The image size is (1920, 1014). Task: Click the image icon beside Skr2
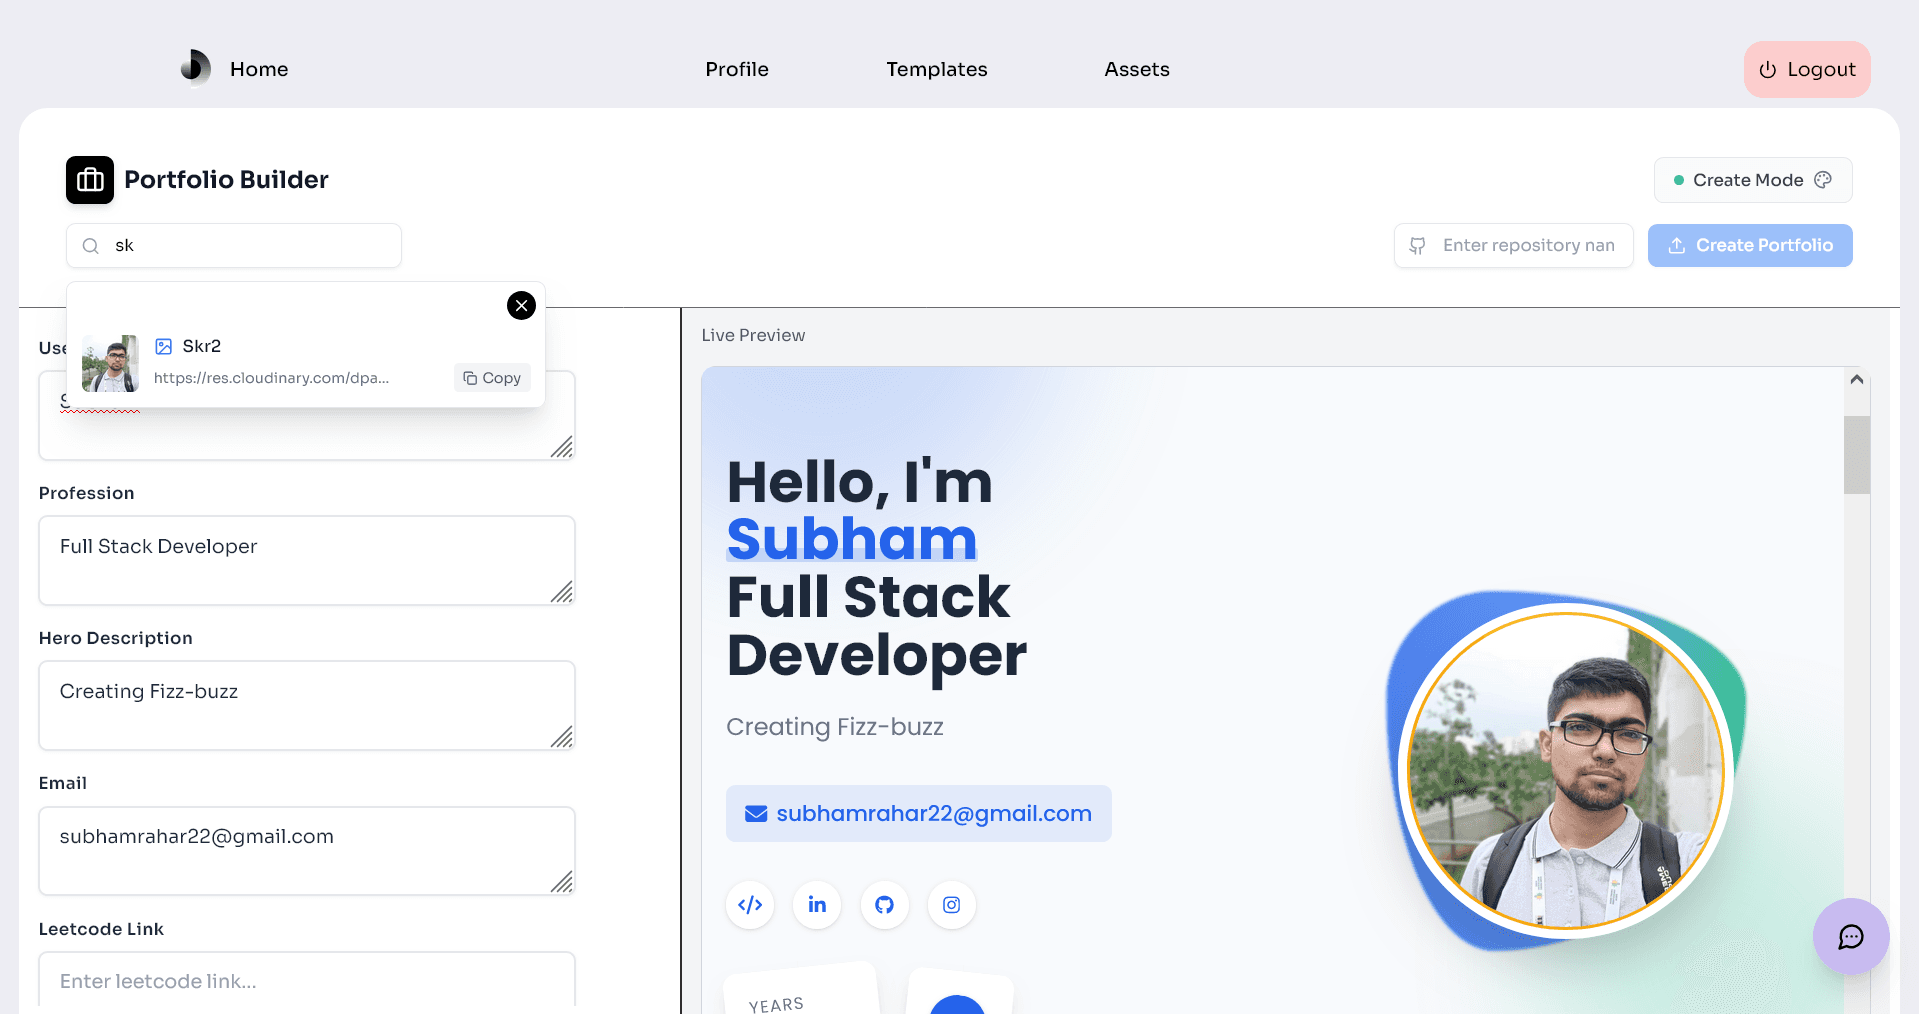[x=164, y=347]
